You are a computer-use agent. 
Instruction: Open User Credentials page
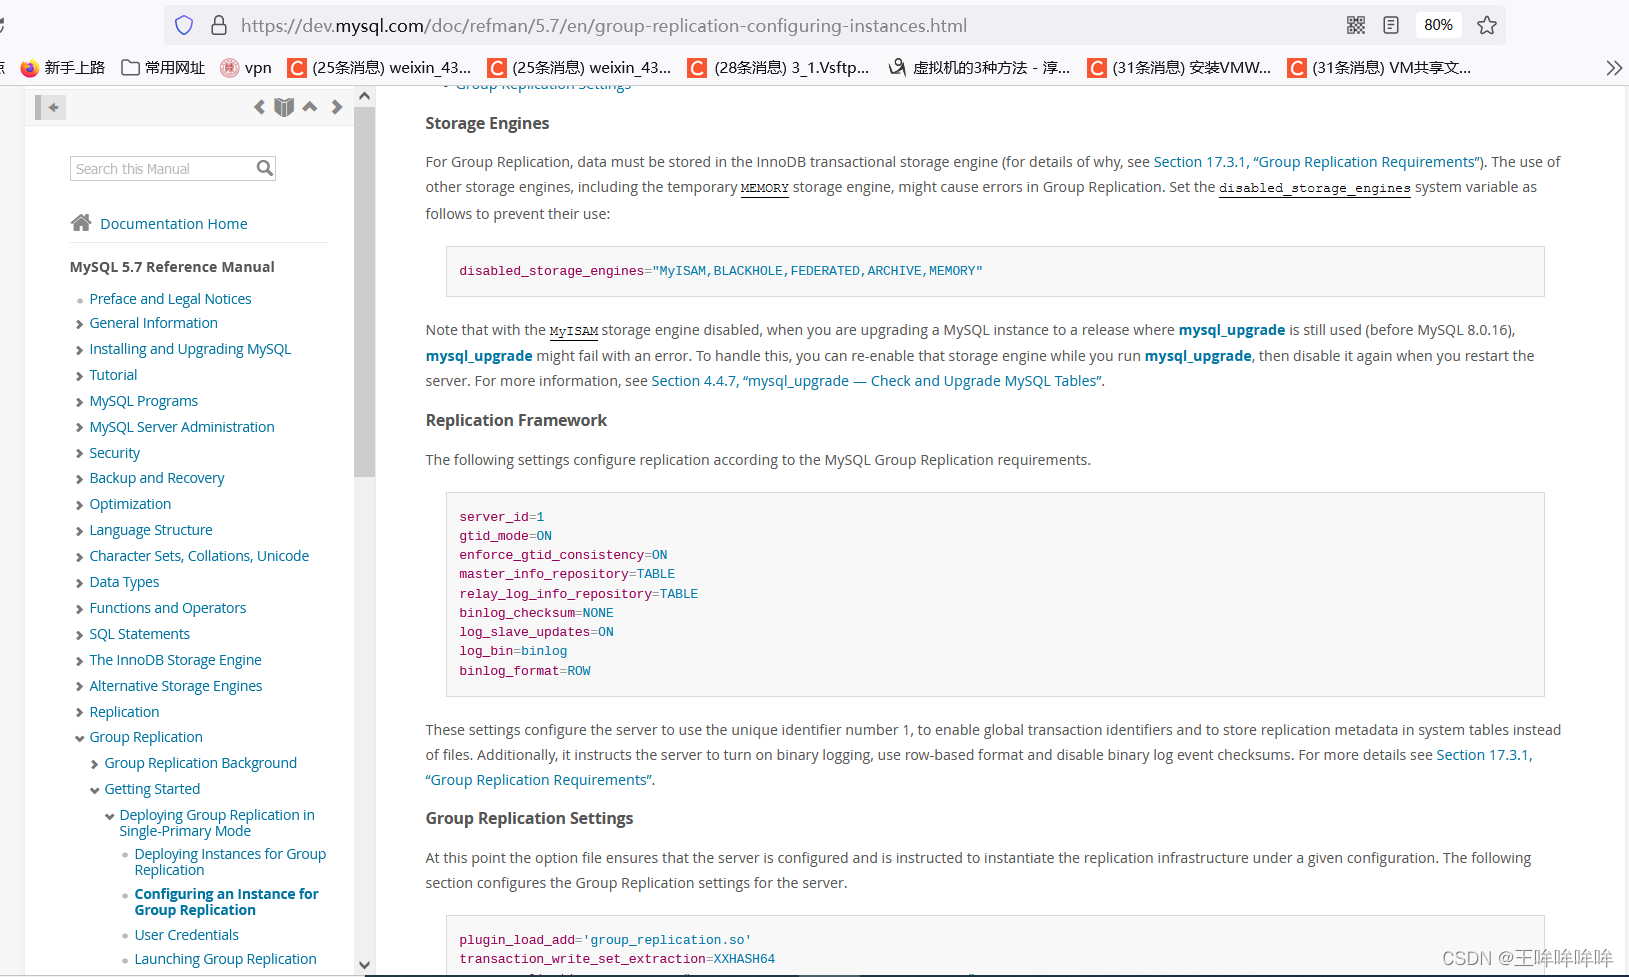coord(186,935)
